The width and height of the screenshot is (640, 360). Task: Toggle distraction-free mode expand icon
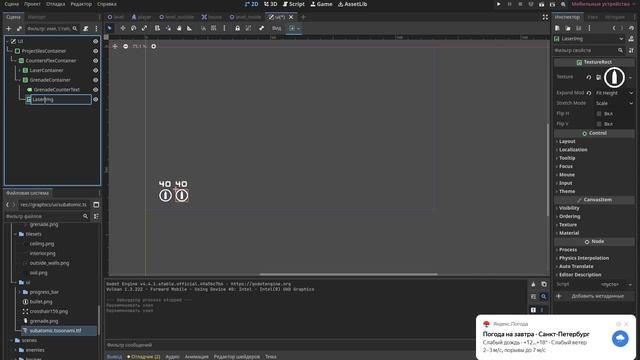545,17
